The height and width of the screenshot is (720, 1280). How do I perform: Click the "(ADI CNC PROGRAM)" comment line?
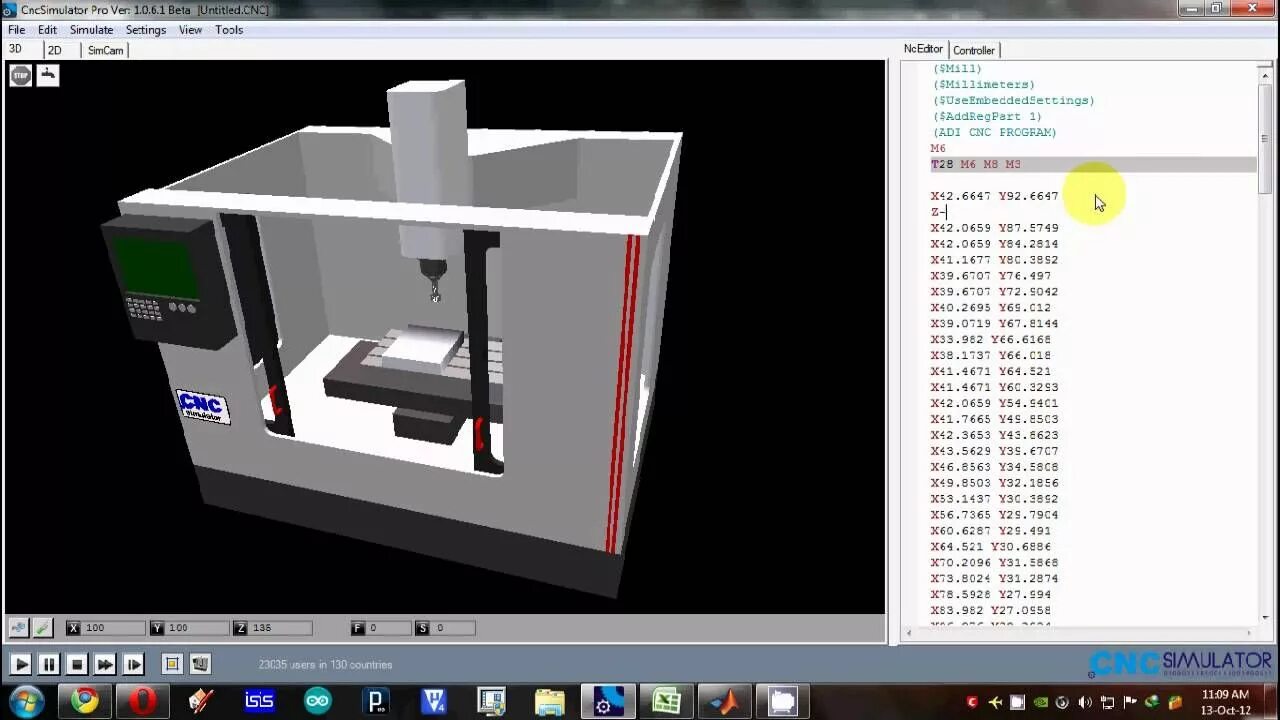coord(994,132)
